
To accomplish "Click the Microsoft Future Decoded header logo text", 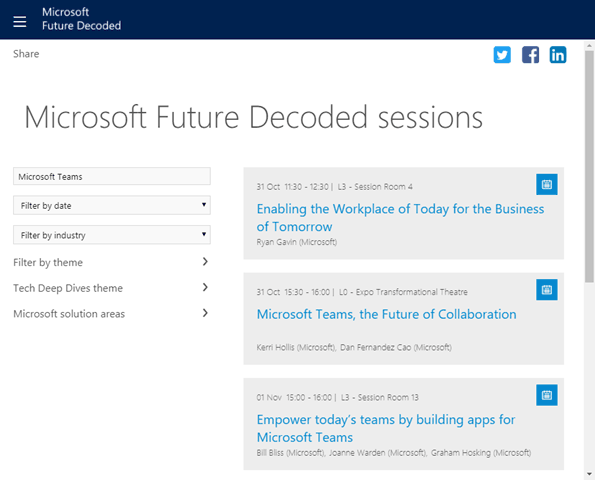I will (82, 19).
